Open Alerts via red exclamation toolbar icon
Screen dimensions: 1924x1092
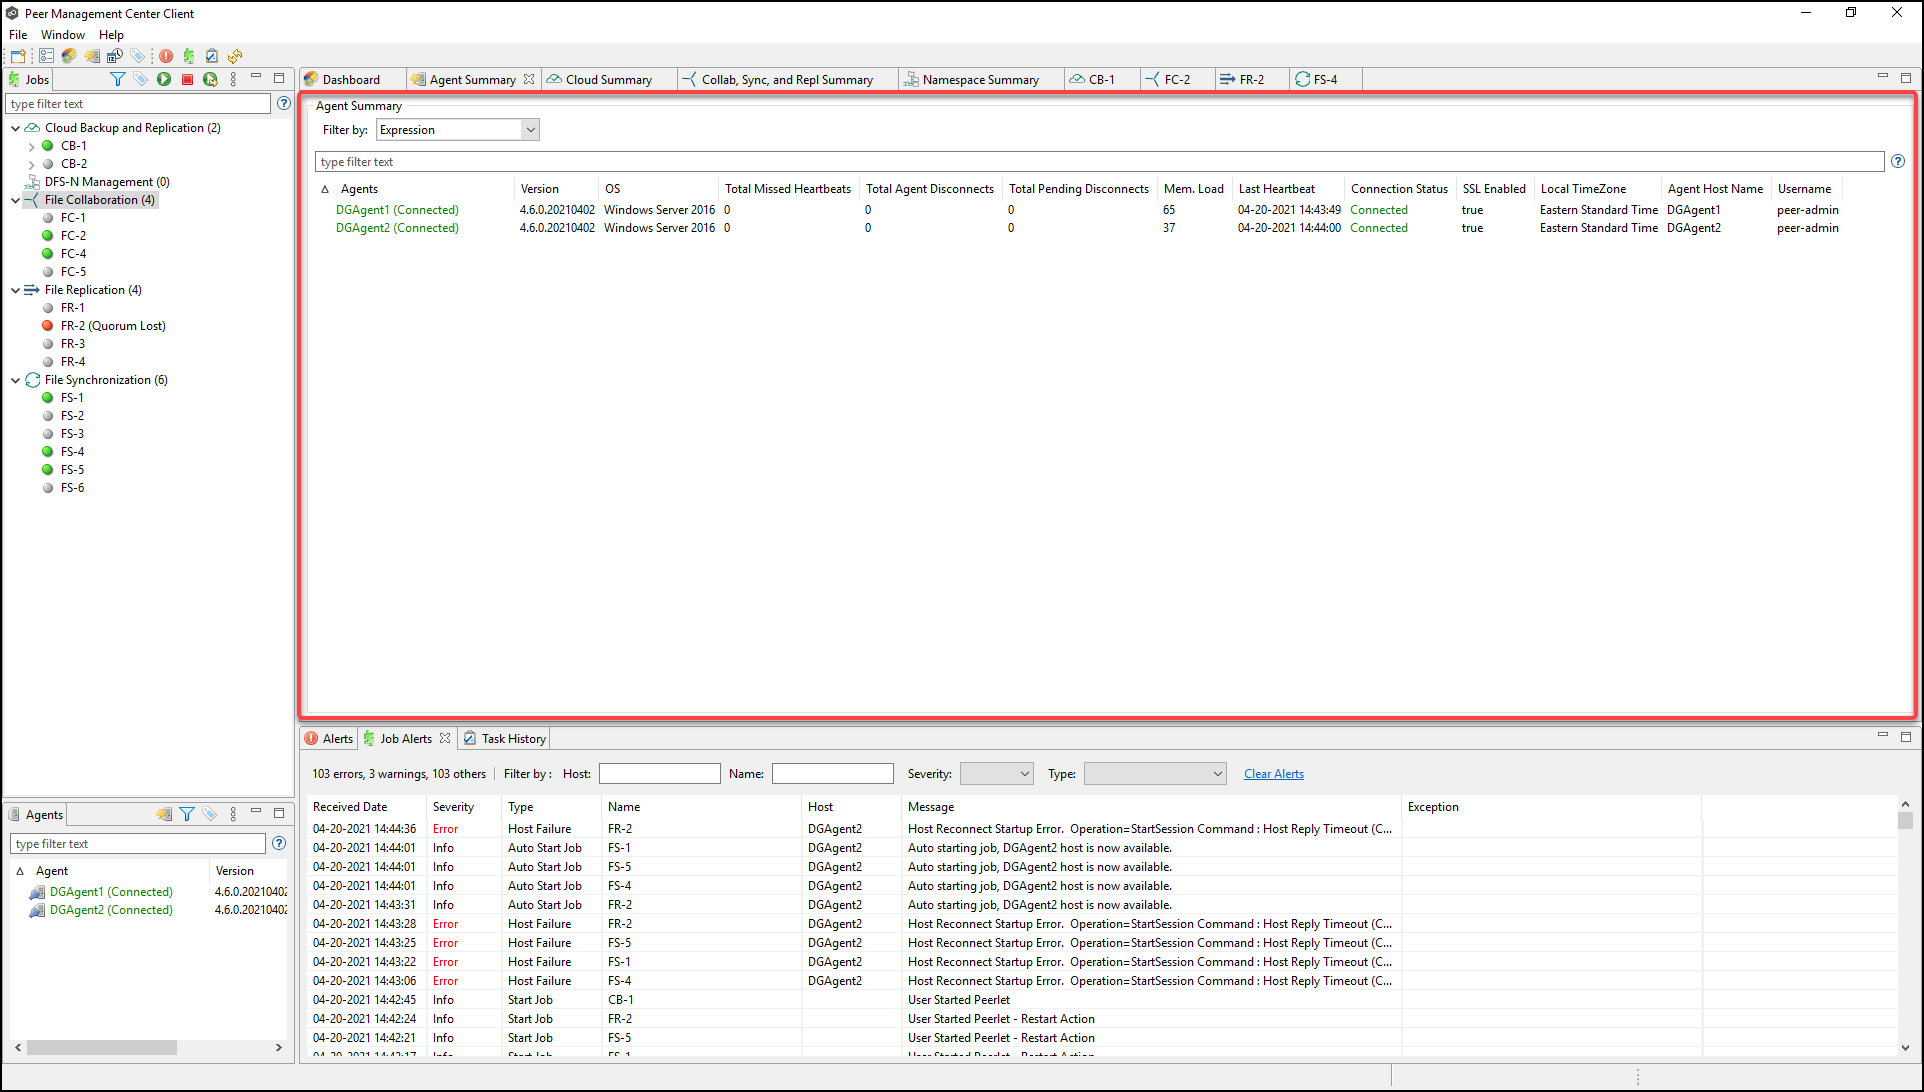coord(166,56)
